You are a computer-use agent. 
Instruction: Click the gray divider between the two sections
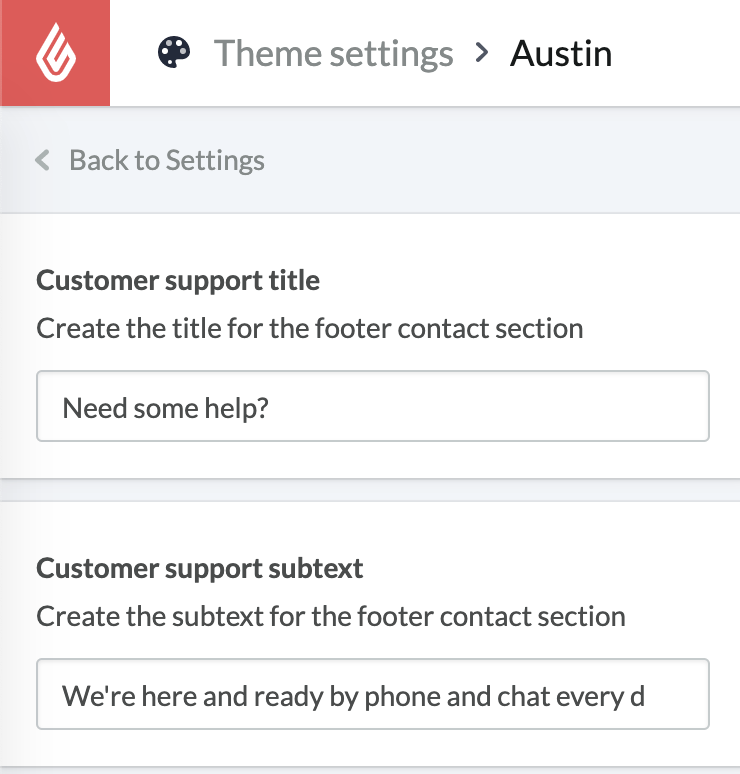370,488
